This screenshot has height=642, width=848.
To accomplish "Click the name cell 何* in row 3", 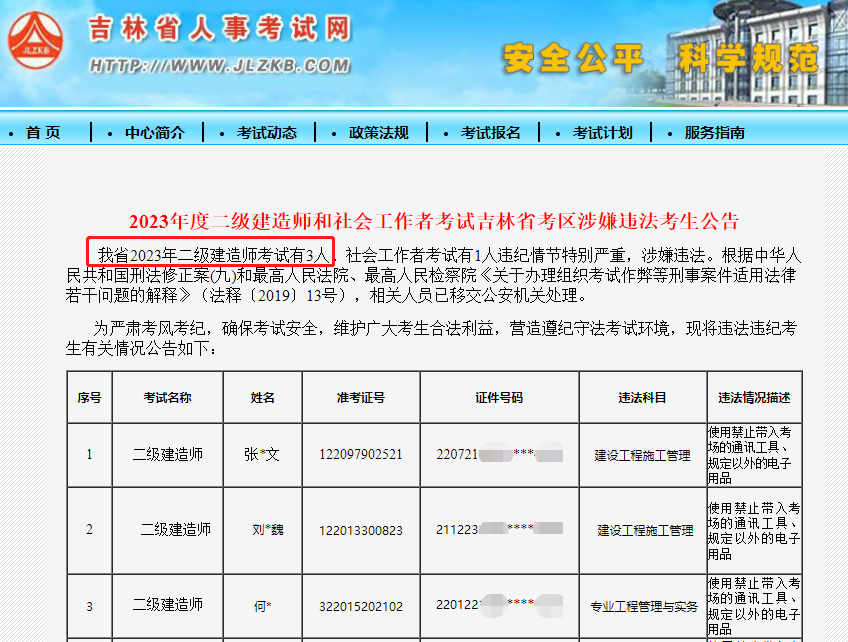I will [262, 605].
